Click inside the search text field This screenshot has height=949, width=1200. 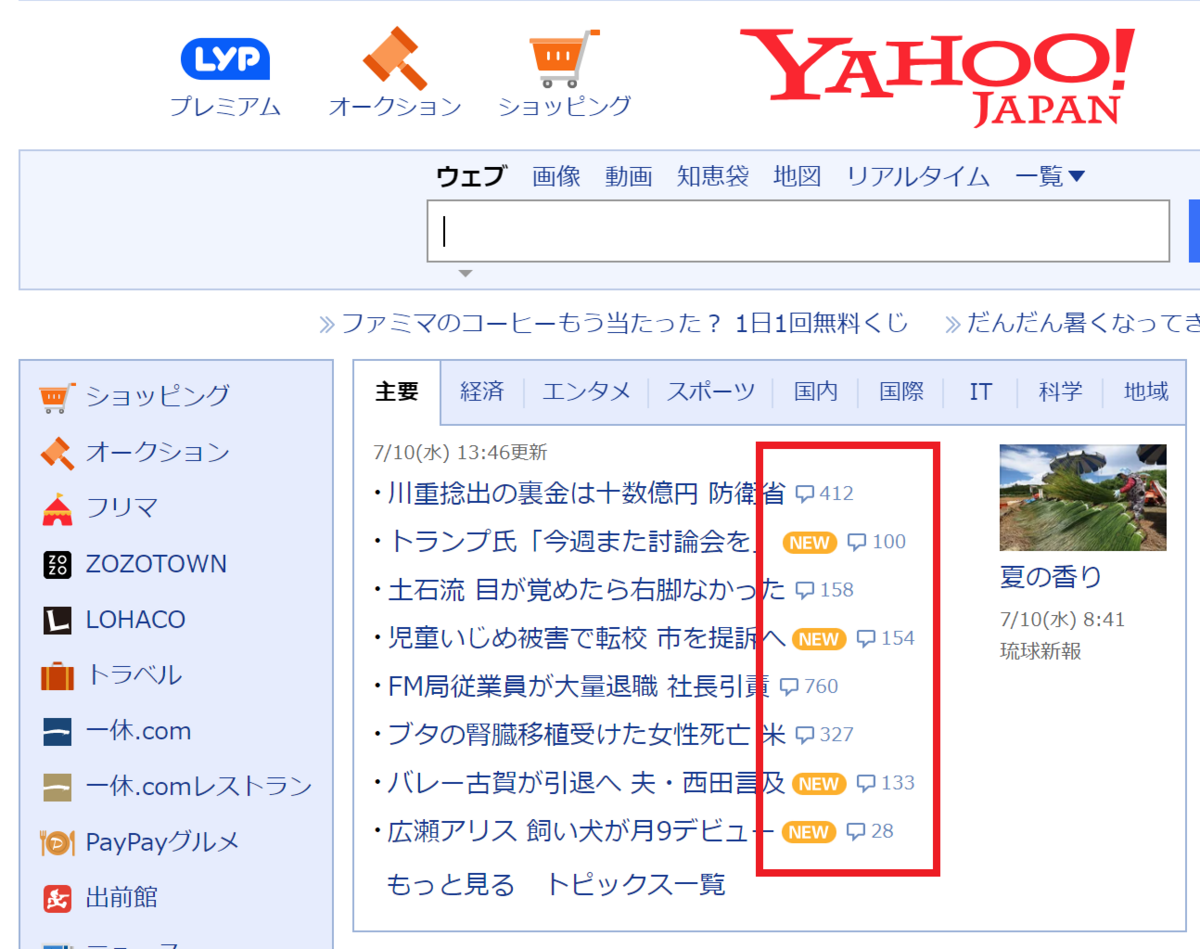pos(798,231)
